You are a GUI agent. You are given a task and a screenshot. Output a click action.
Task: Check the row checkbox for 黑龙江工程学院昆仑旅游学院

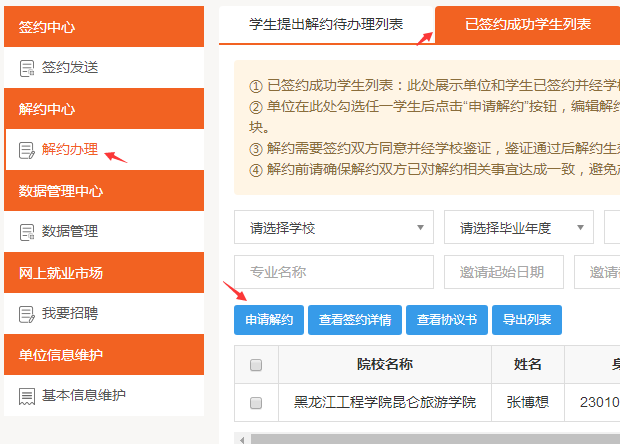pos(256,403)
